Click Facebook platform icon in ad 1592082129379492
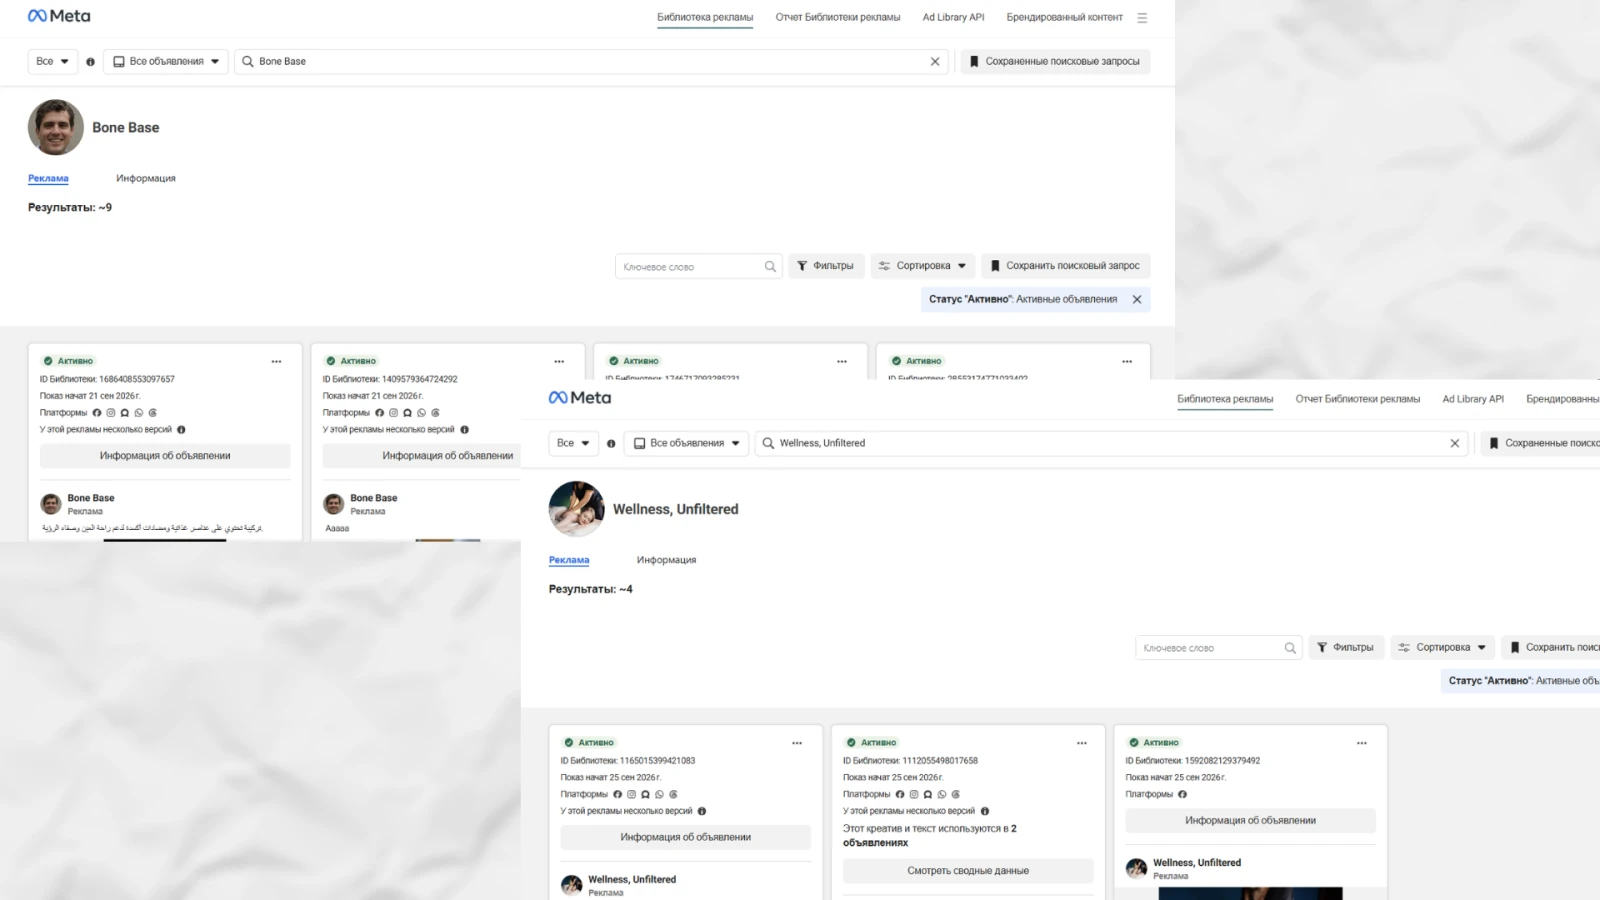Screen dimensions: 1600x900 coord(1182,795)
